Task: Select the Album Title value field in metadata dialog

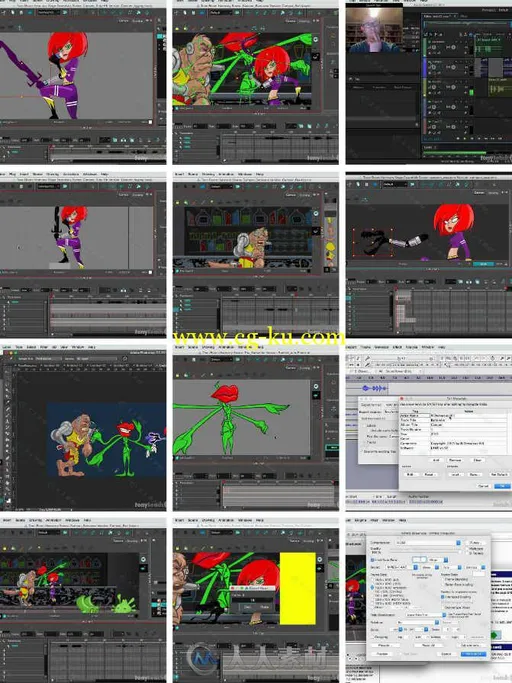Action: 468,425
